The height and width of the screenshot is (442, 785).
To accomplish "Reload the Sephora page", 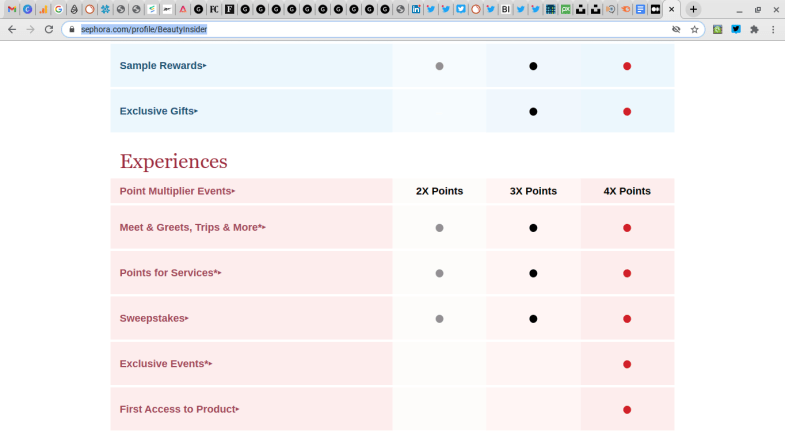I will pyautogui.click(x=49, y=30).
